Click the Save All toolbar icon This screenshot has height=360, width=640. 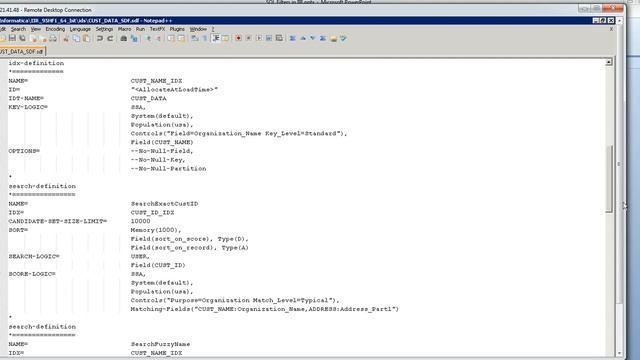[x=22, y=38]
